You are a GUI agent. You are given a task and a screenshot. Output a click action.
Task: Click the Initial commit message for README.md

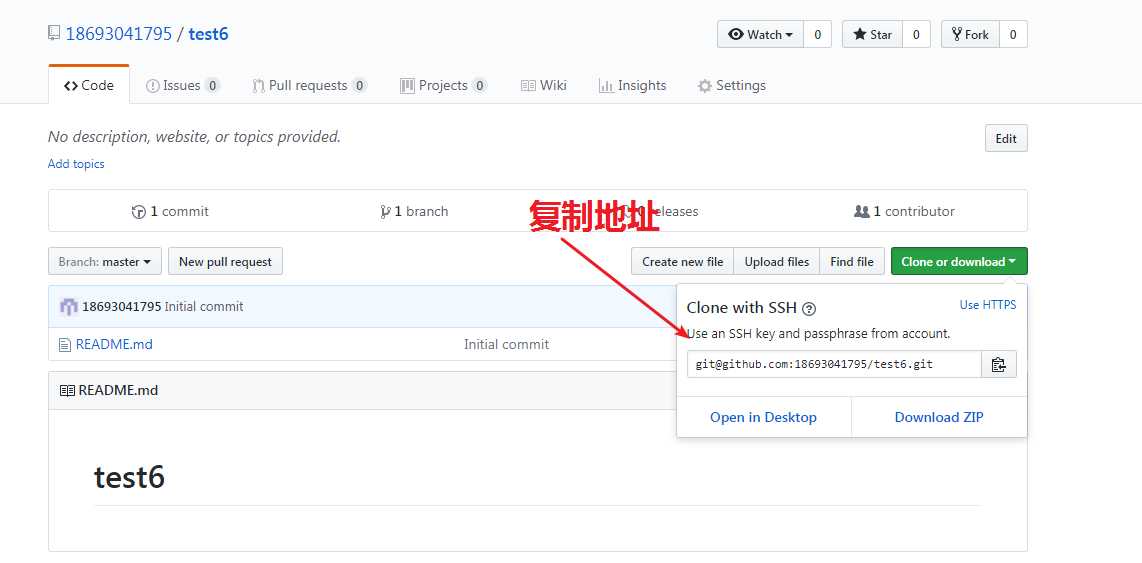point(506,345)
